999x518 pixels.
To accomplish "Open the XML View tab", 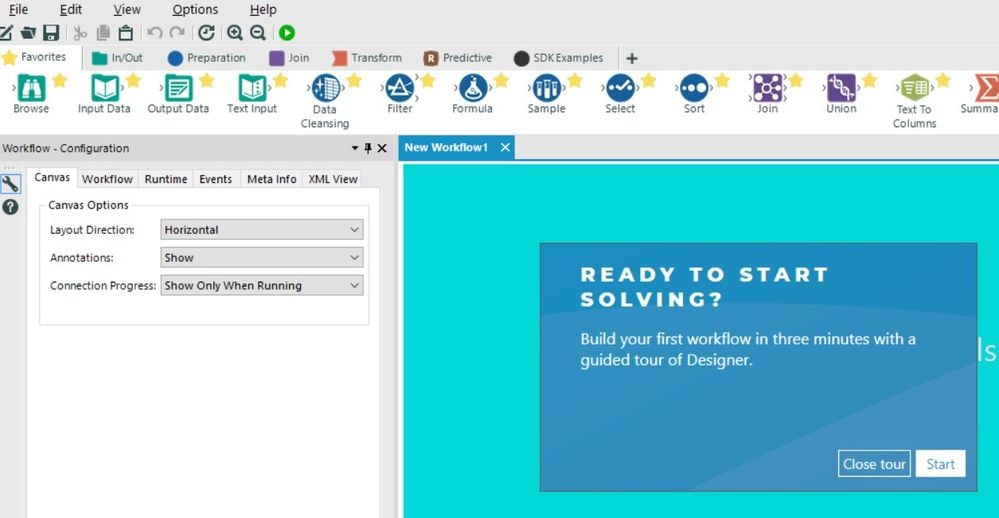I will 333,179.
